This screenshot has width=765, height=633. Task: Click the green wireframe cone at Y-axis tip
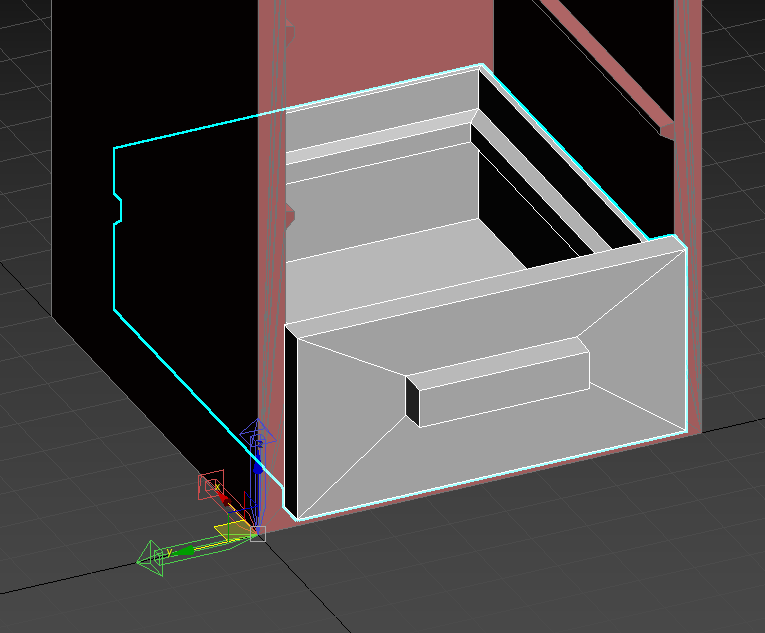tap(151, 558)
